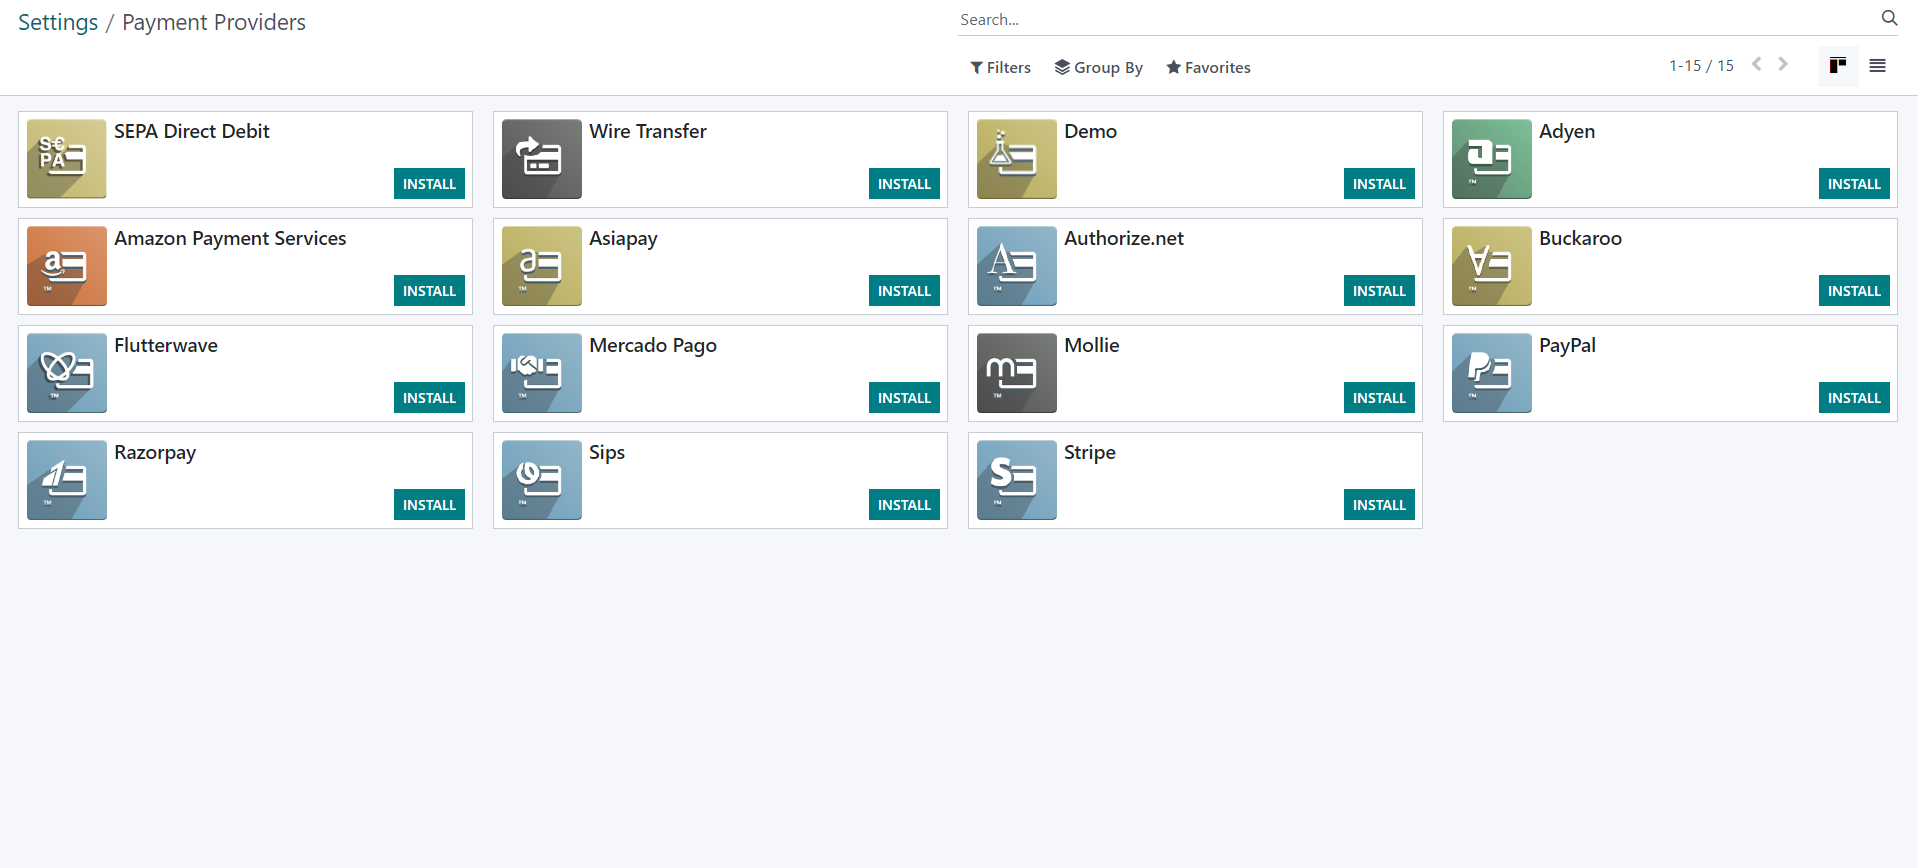Go to previous page of records
Screen dimensions: 1918x868
1756,64
